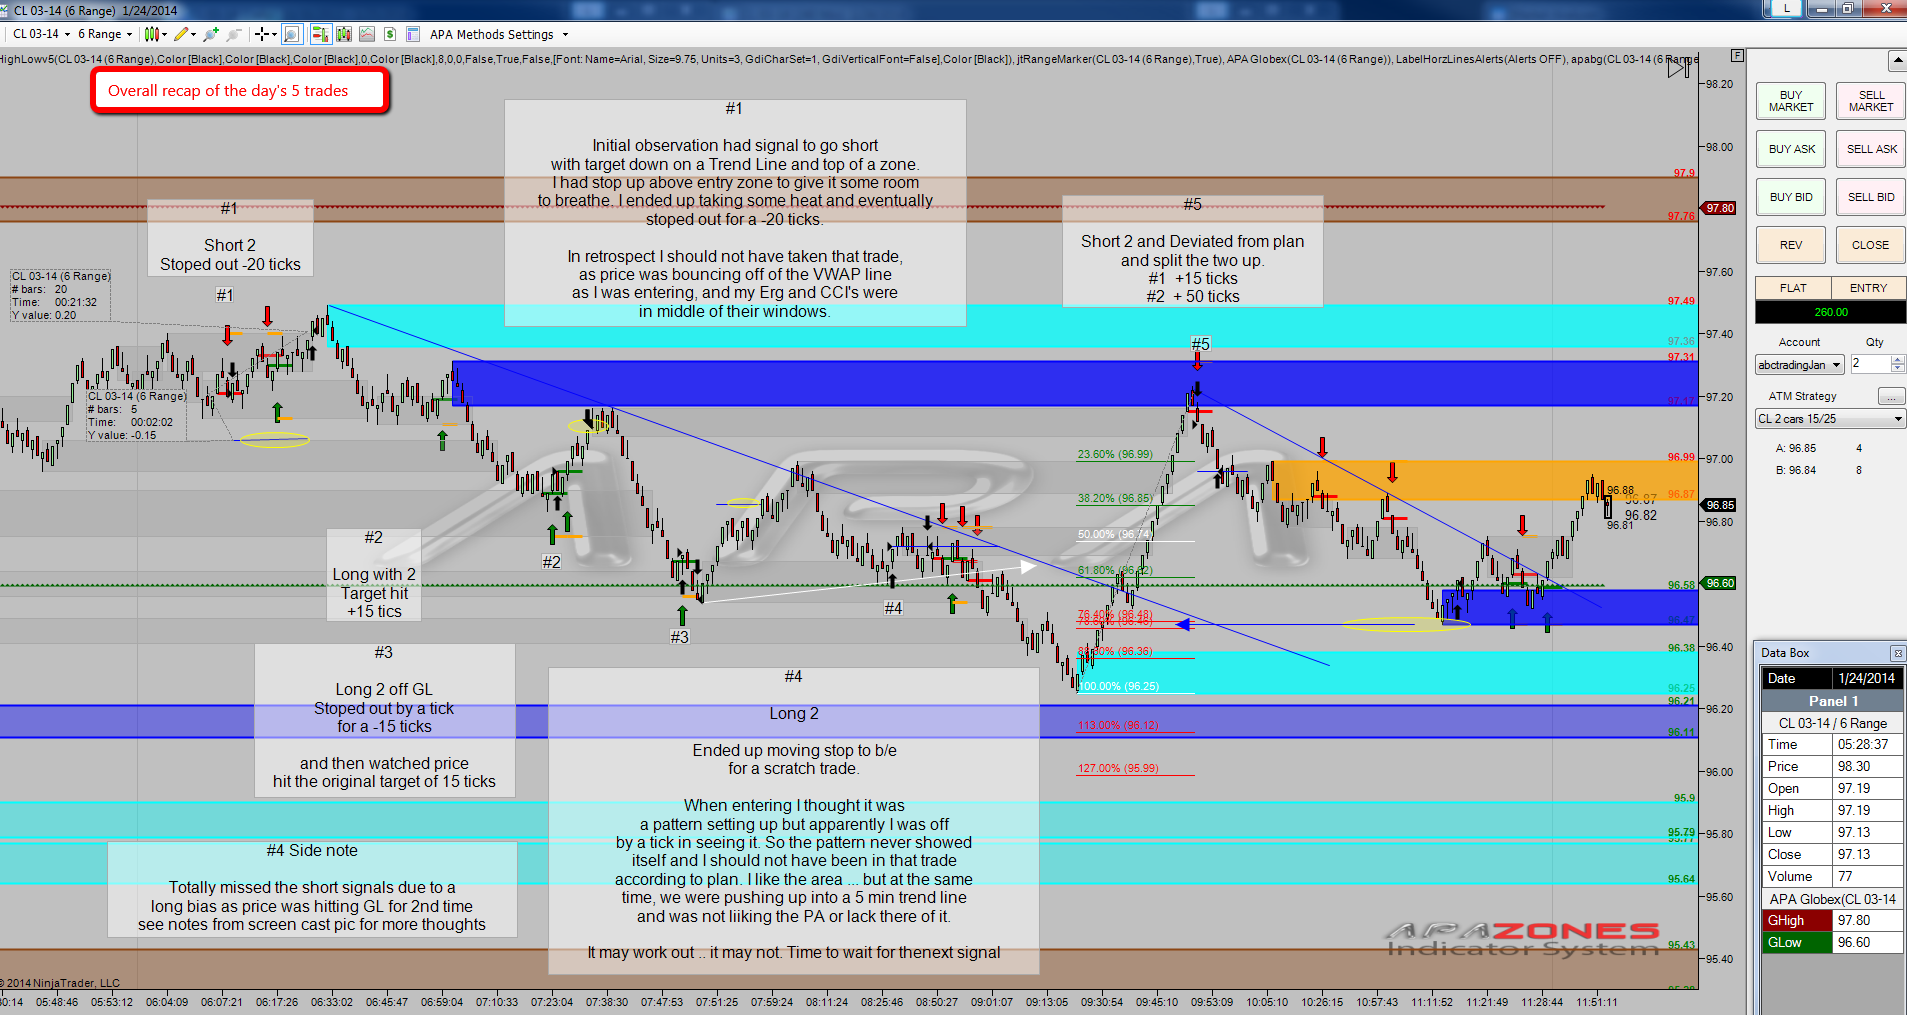This screenshot has width=1907, height=1015.
Task: Select the crosshair pointer icon
Action: (262, 34)
